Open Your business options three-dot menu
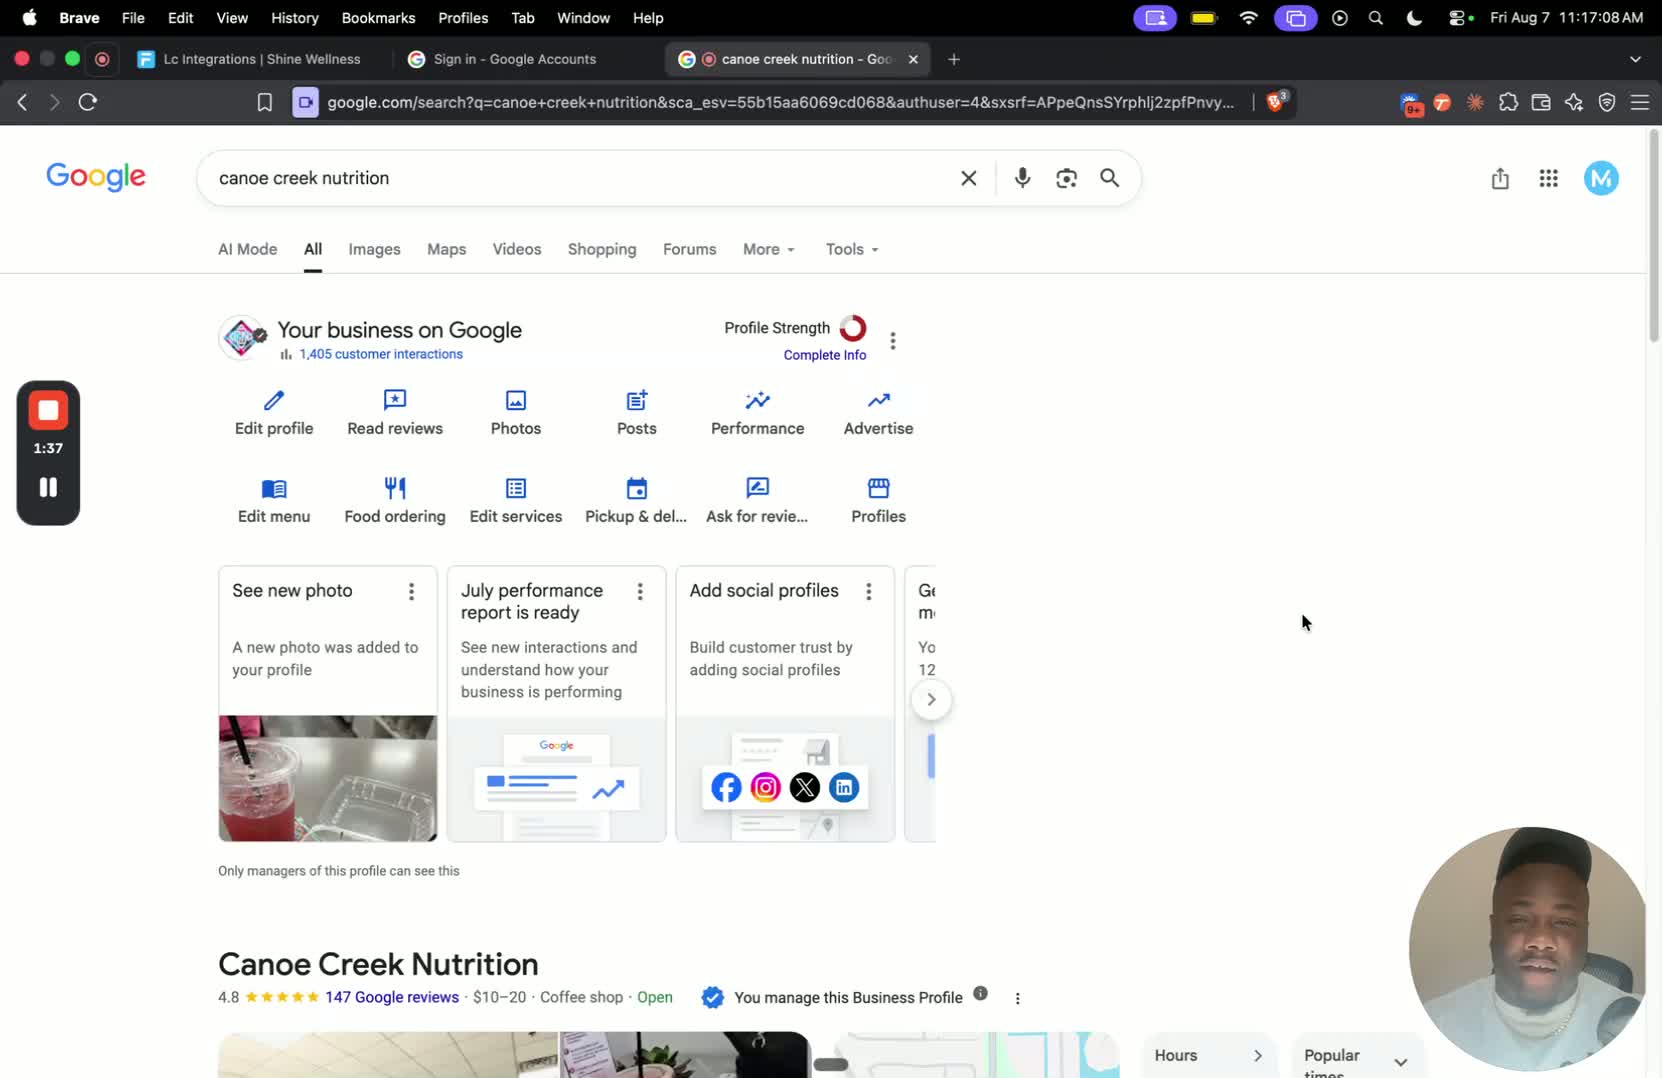 (x=893, y=341)
